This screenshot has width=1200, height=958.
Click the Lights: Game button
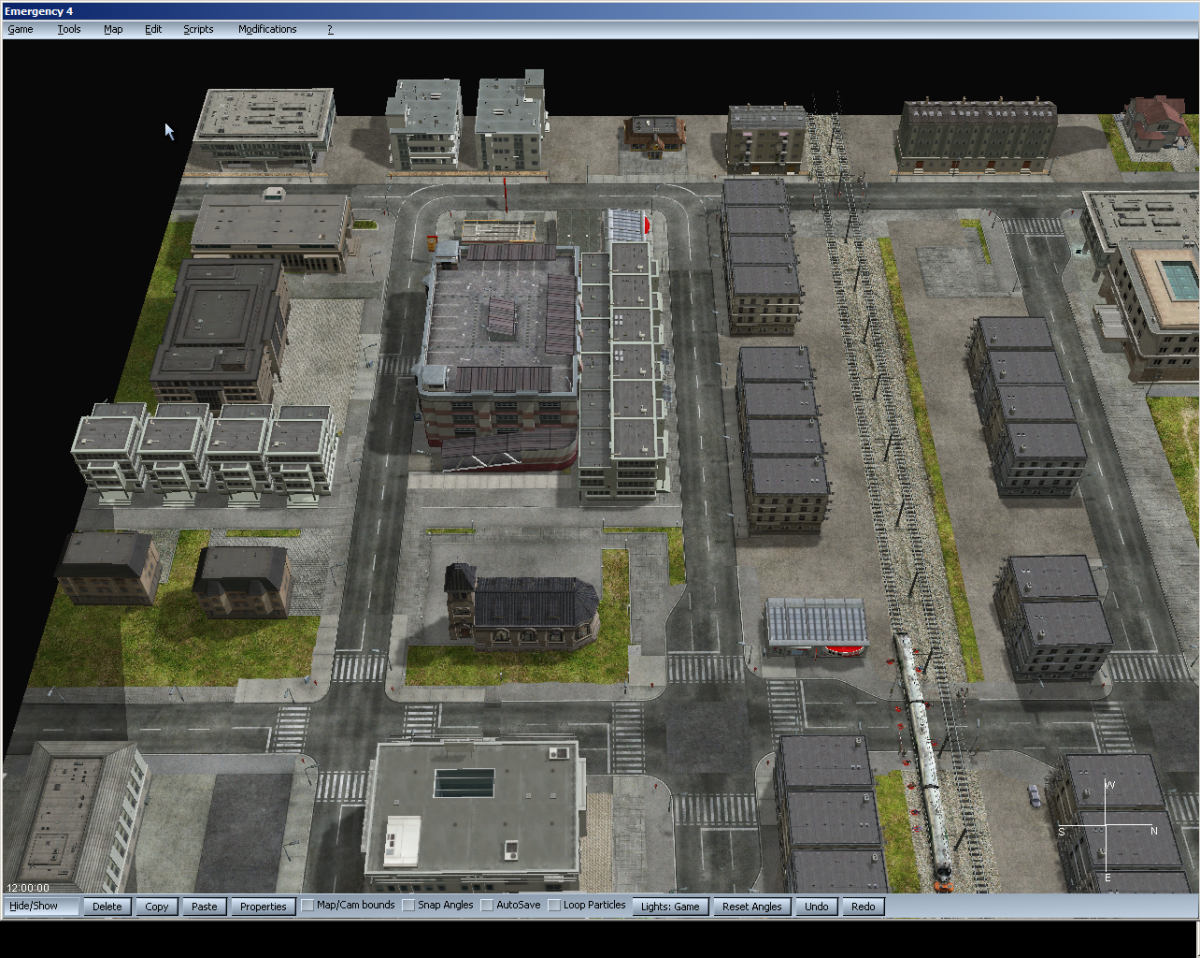click(x=670, y=906)
